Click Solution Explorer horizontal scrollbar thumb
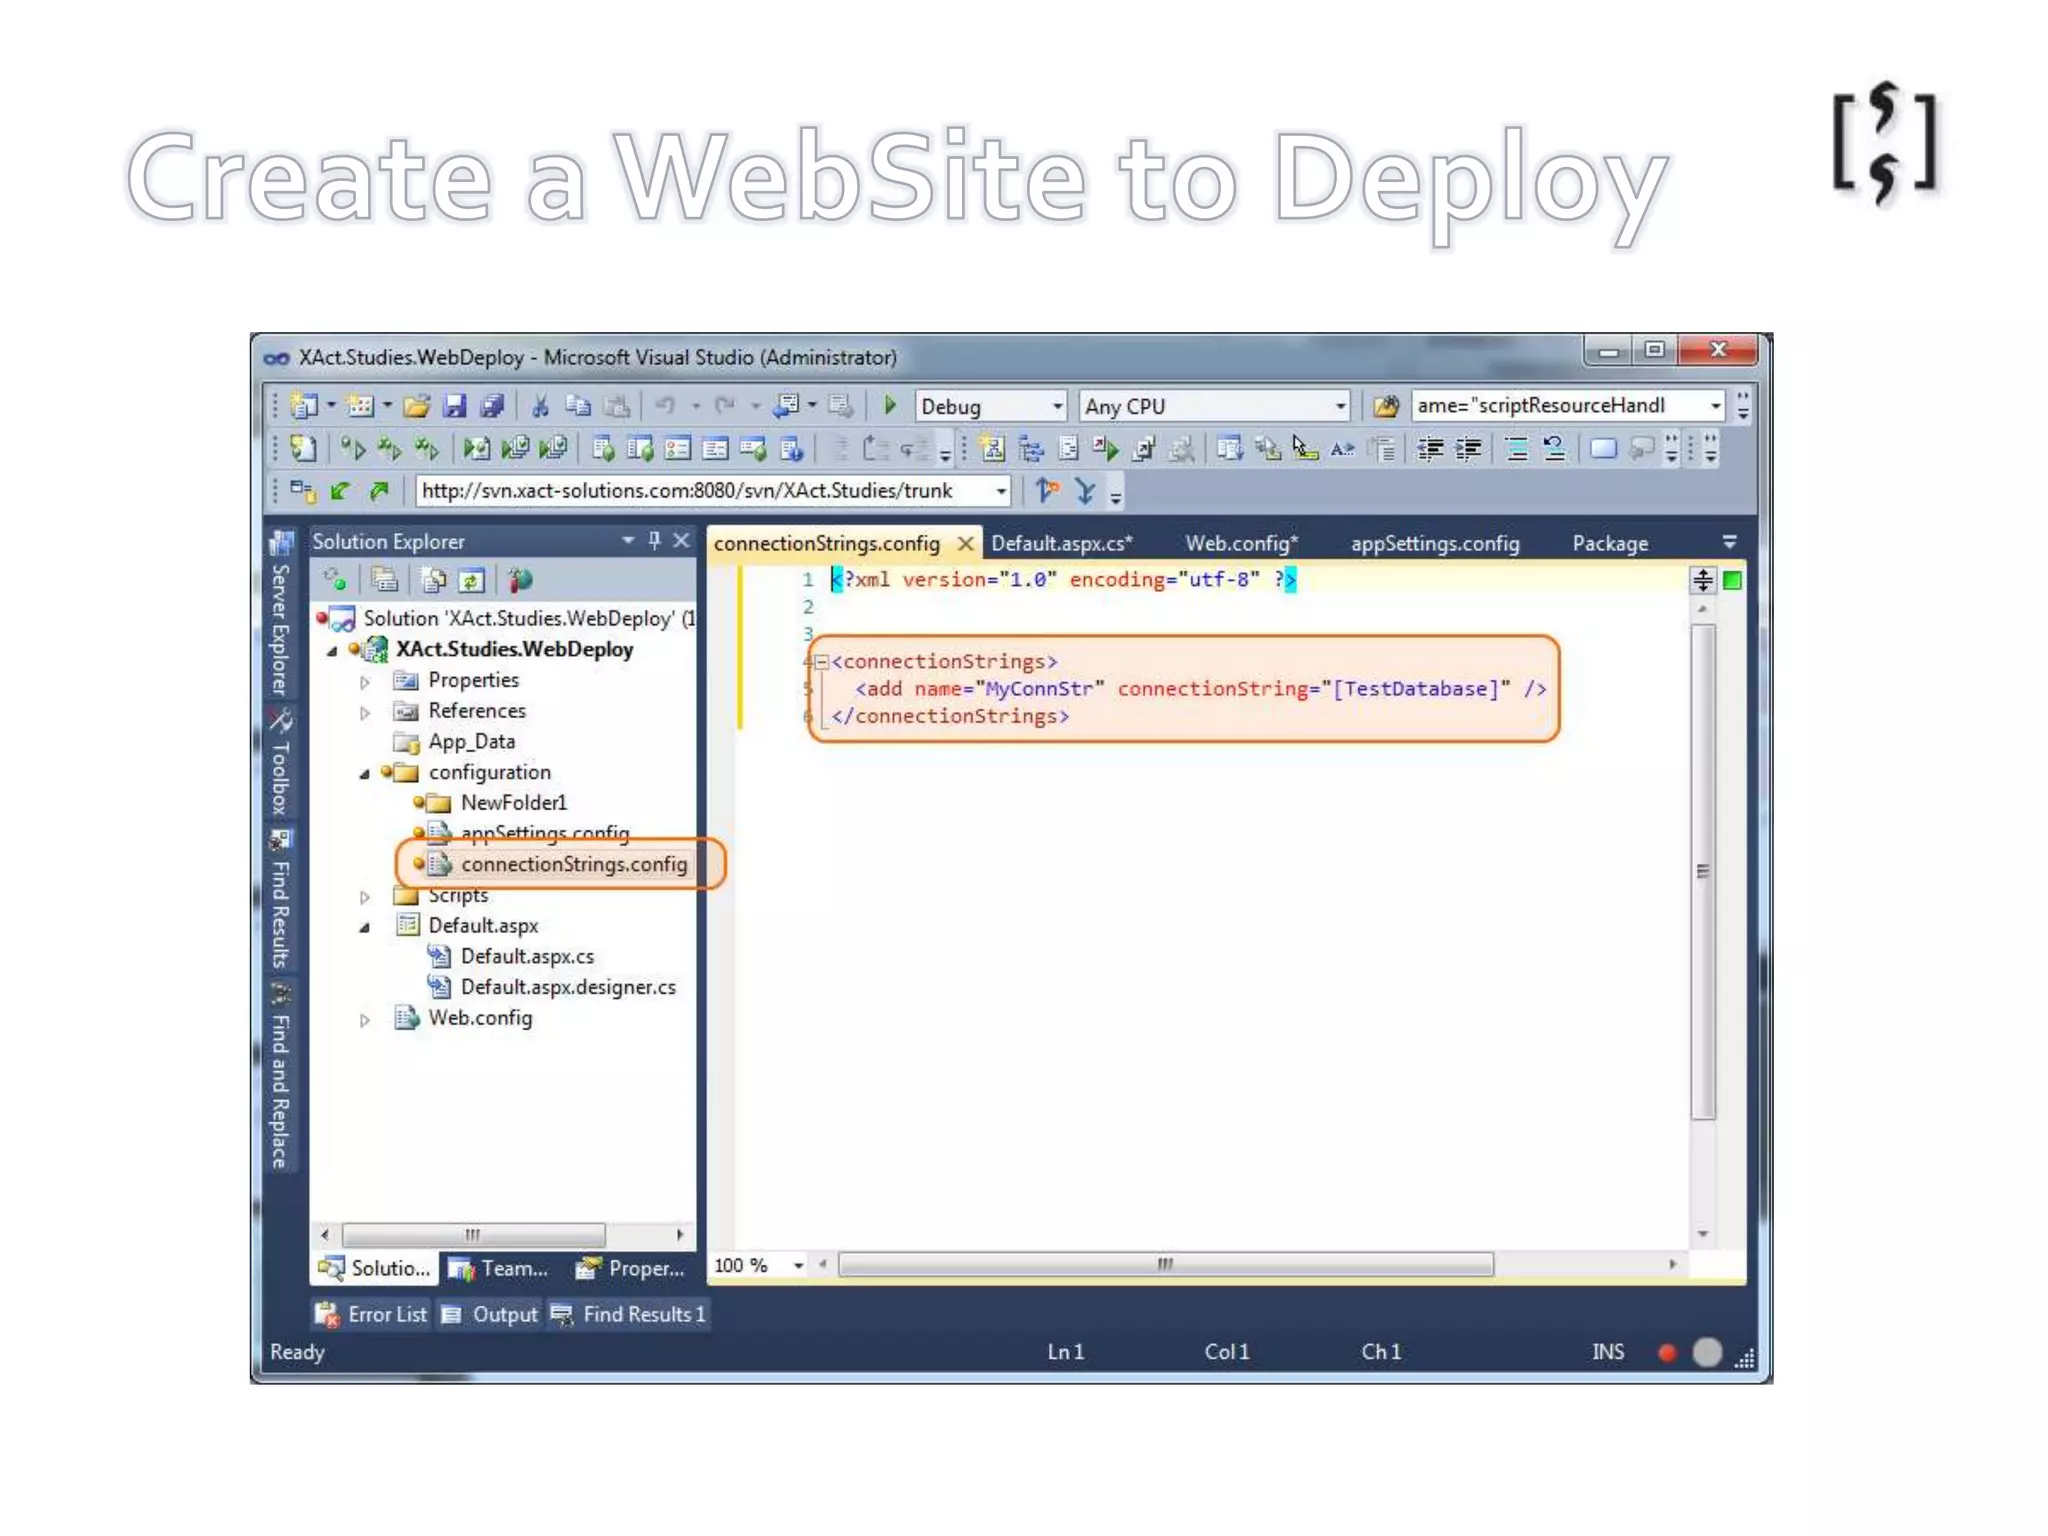 (x=473, y=1234)
